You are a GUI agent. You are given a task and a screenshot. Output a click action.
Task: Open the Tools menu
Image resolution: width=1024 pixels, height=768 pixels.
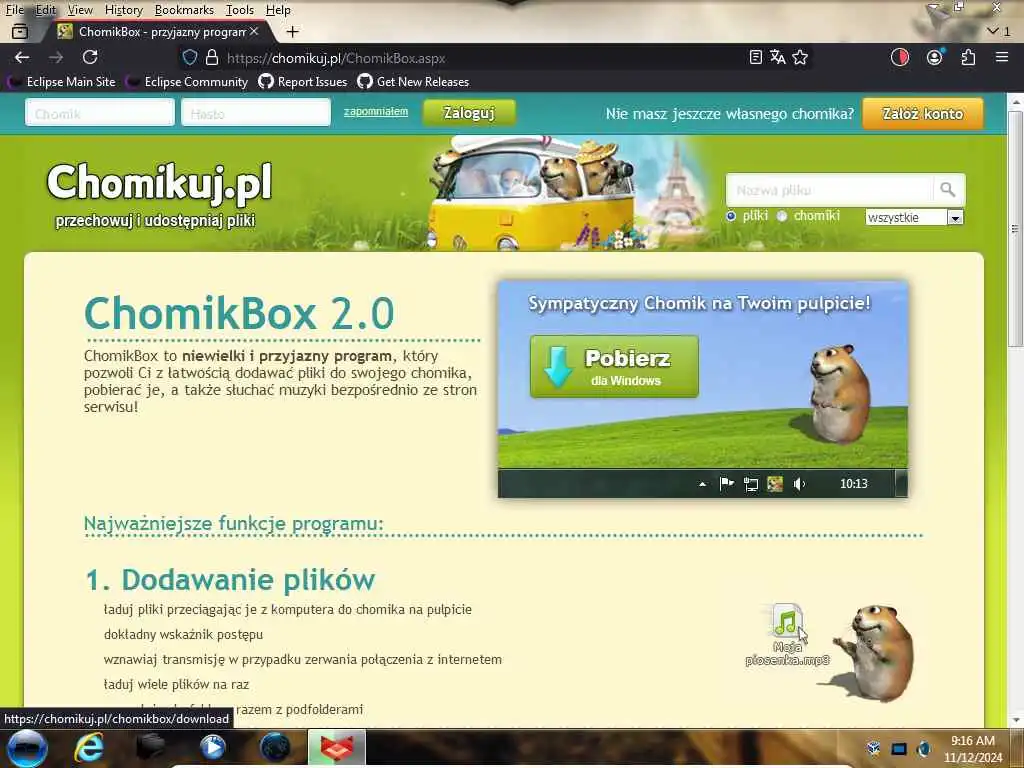[240, 10]
